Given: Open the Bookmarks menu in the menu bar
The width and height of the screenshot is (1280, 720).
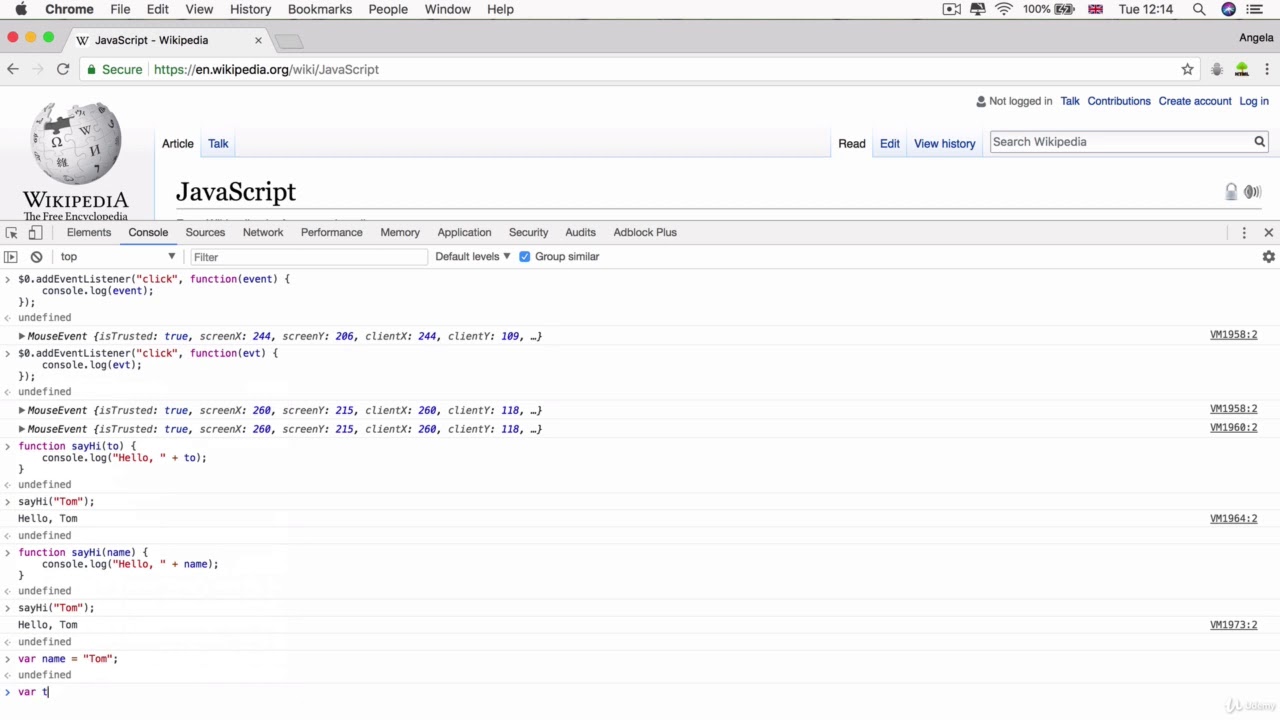Looking at the screenshot, I should (x=320, y=9).
